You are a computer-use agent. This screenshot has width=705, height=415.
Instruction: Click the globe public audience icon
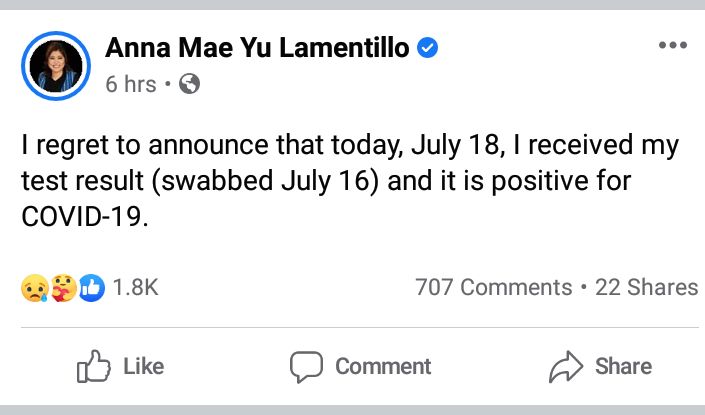[x=188, y=85]
